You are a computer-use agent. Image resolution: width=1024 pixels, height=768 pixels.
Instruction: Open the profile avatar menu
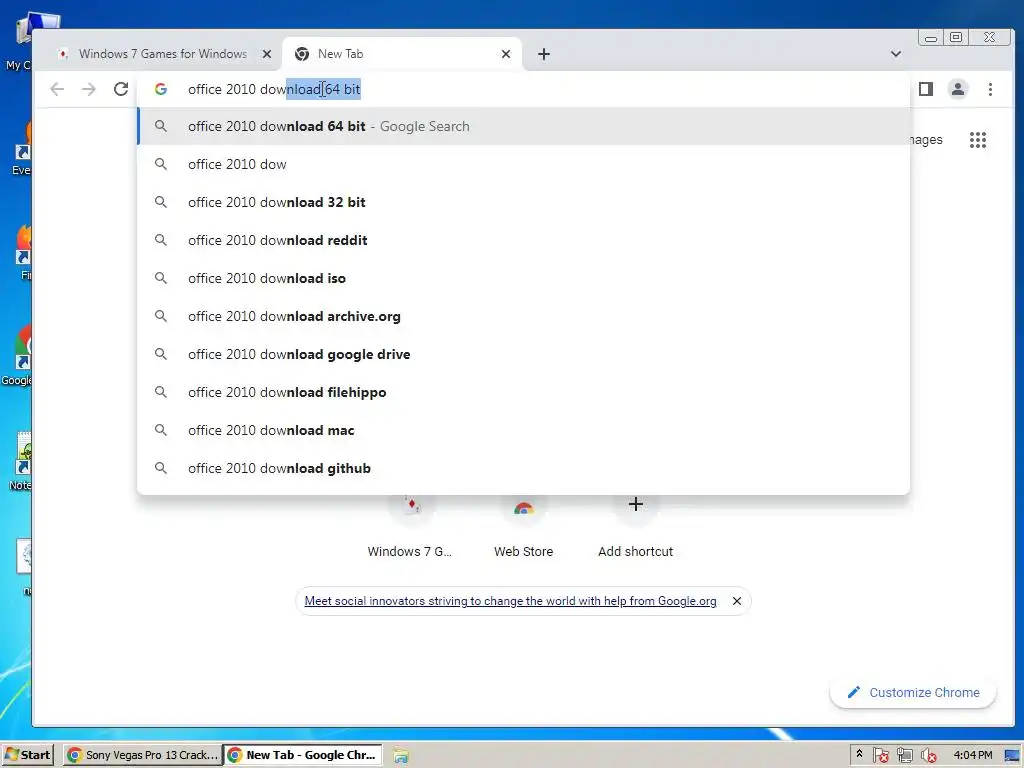point(957,89)
